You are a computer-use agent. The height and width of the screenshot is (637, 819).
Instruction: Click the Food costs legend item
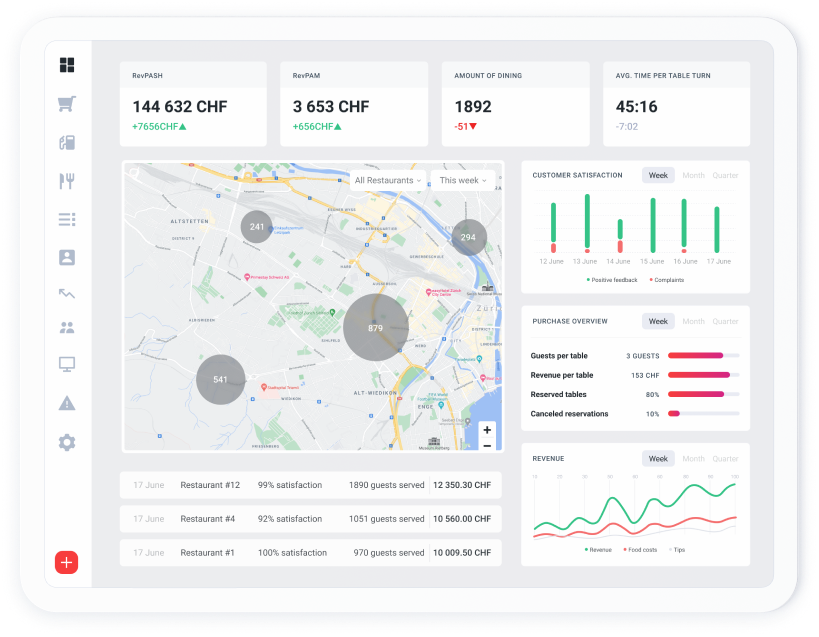(x=640, y=550)
